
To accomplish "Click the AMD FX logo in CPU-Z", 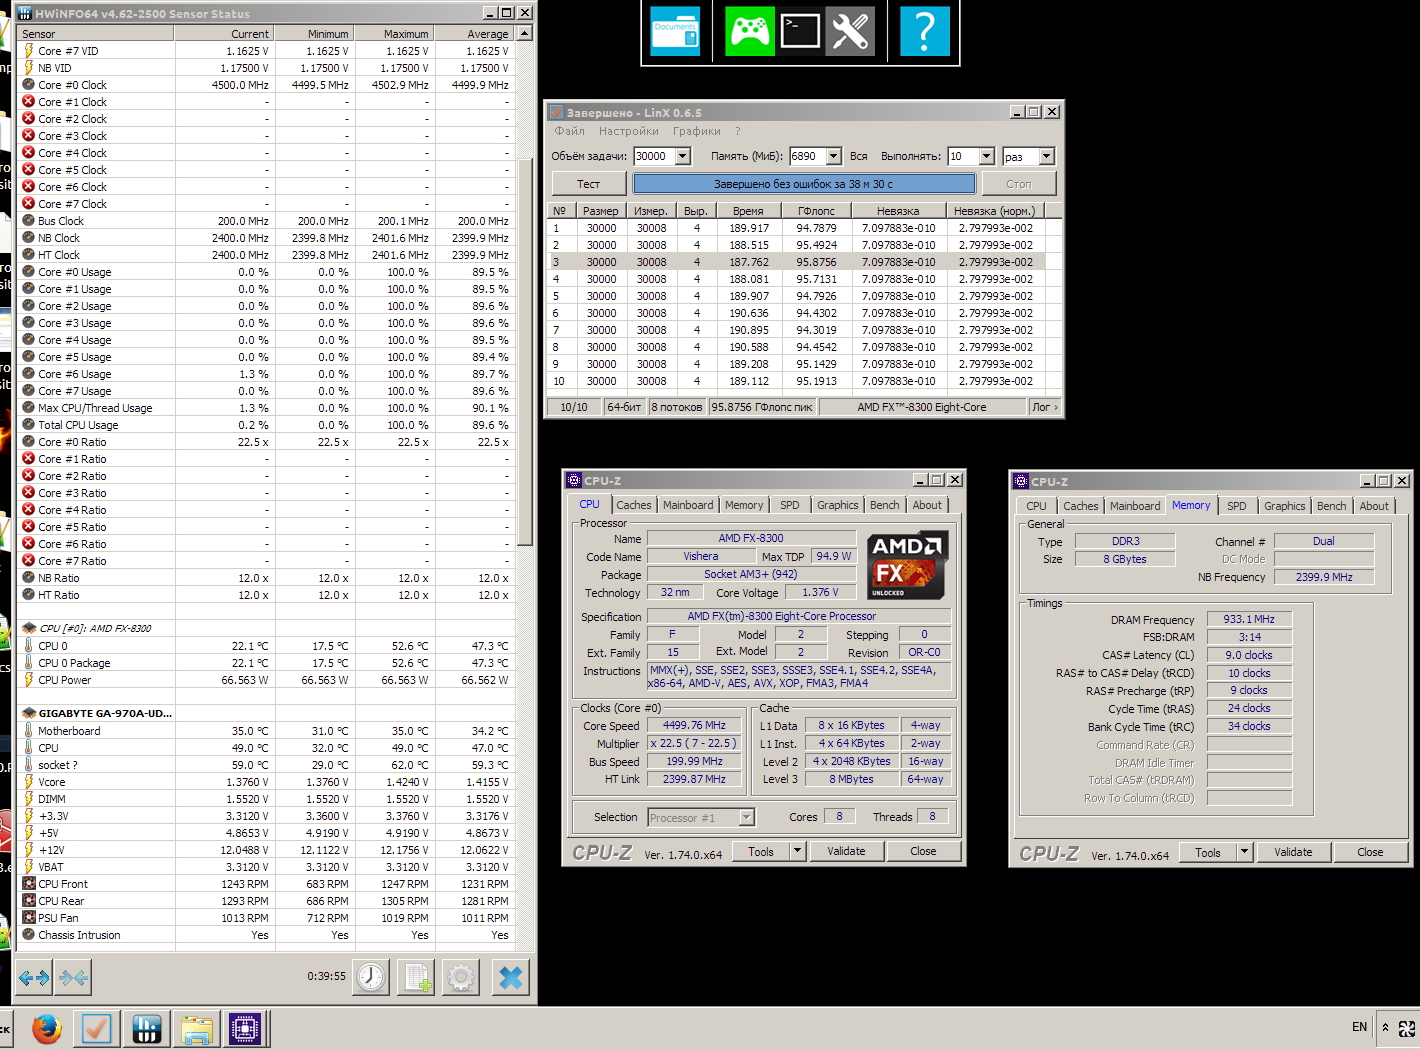I will pos(907,565).
